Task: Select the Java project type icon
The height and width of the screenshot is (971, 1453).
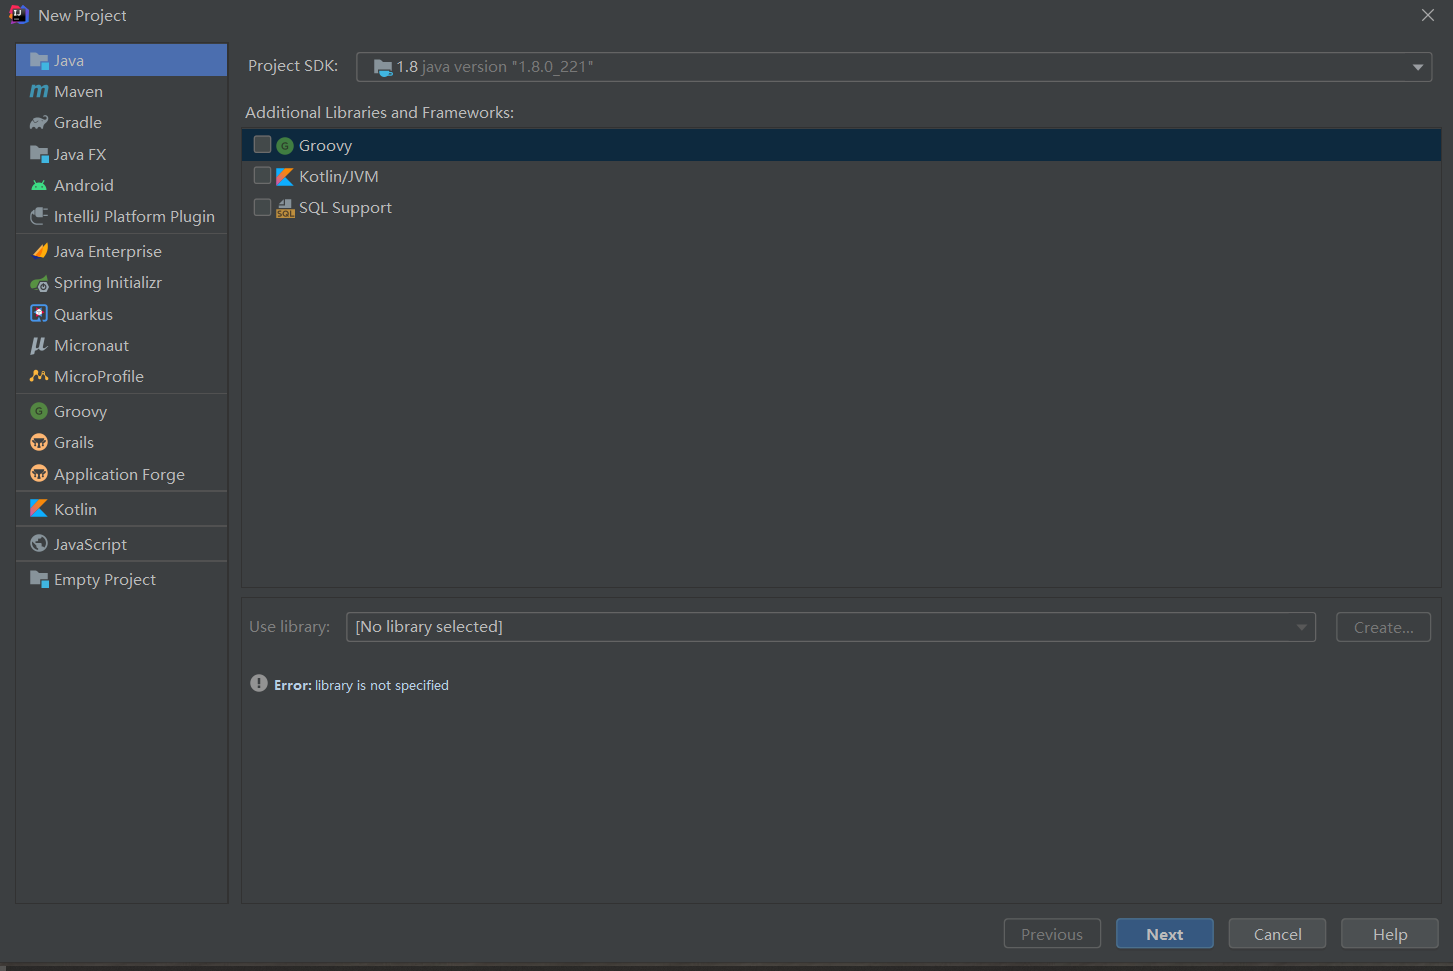Action: (x=39, y=60)
